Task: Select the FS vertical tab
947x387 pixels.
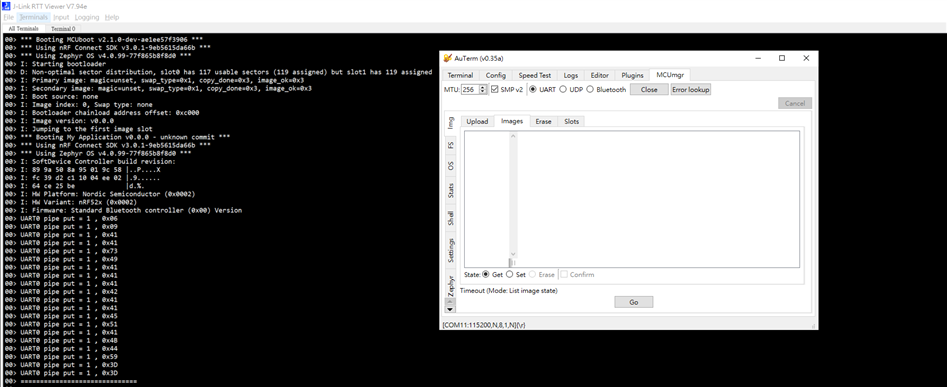Action: [x=450, y=145]
